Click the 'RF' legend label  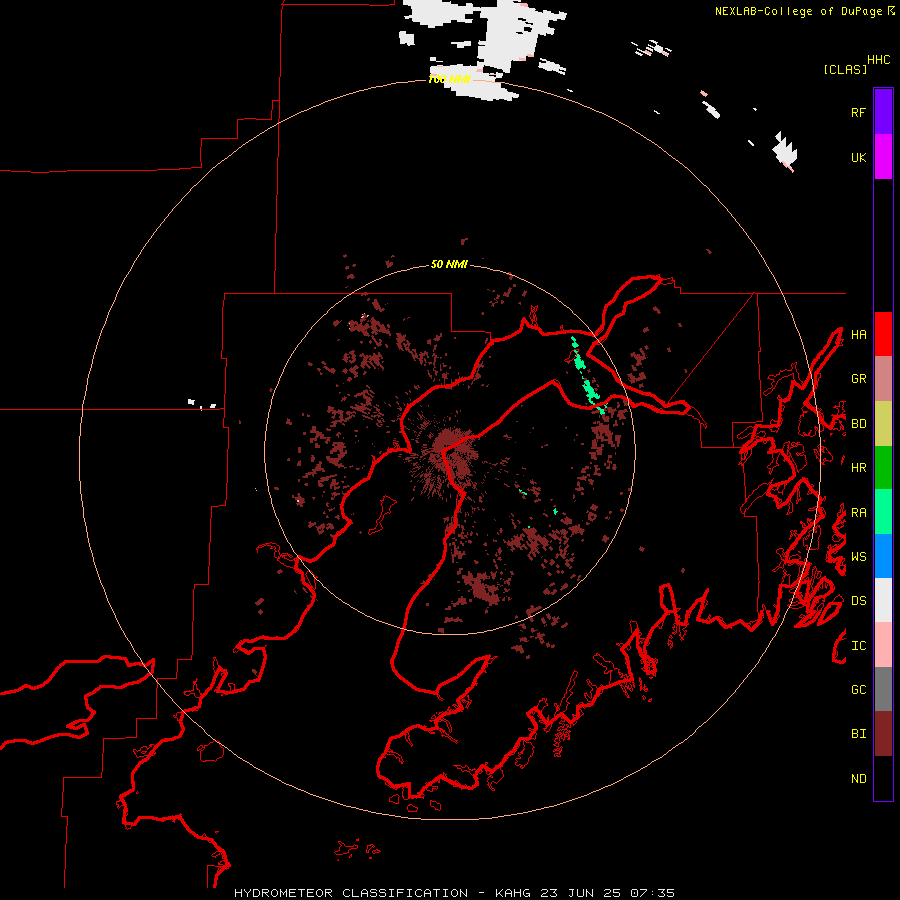(858, 112)
